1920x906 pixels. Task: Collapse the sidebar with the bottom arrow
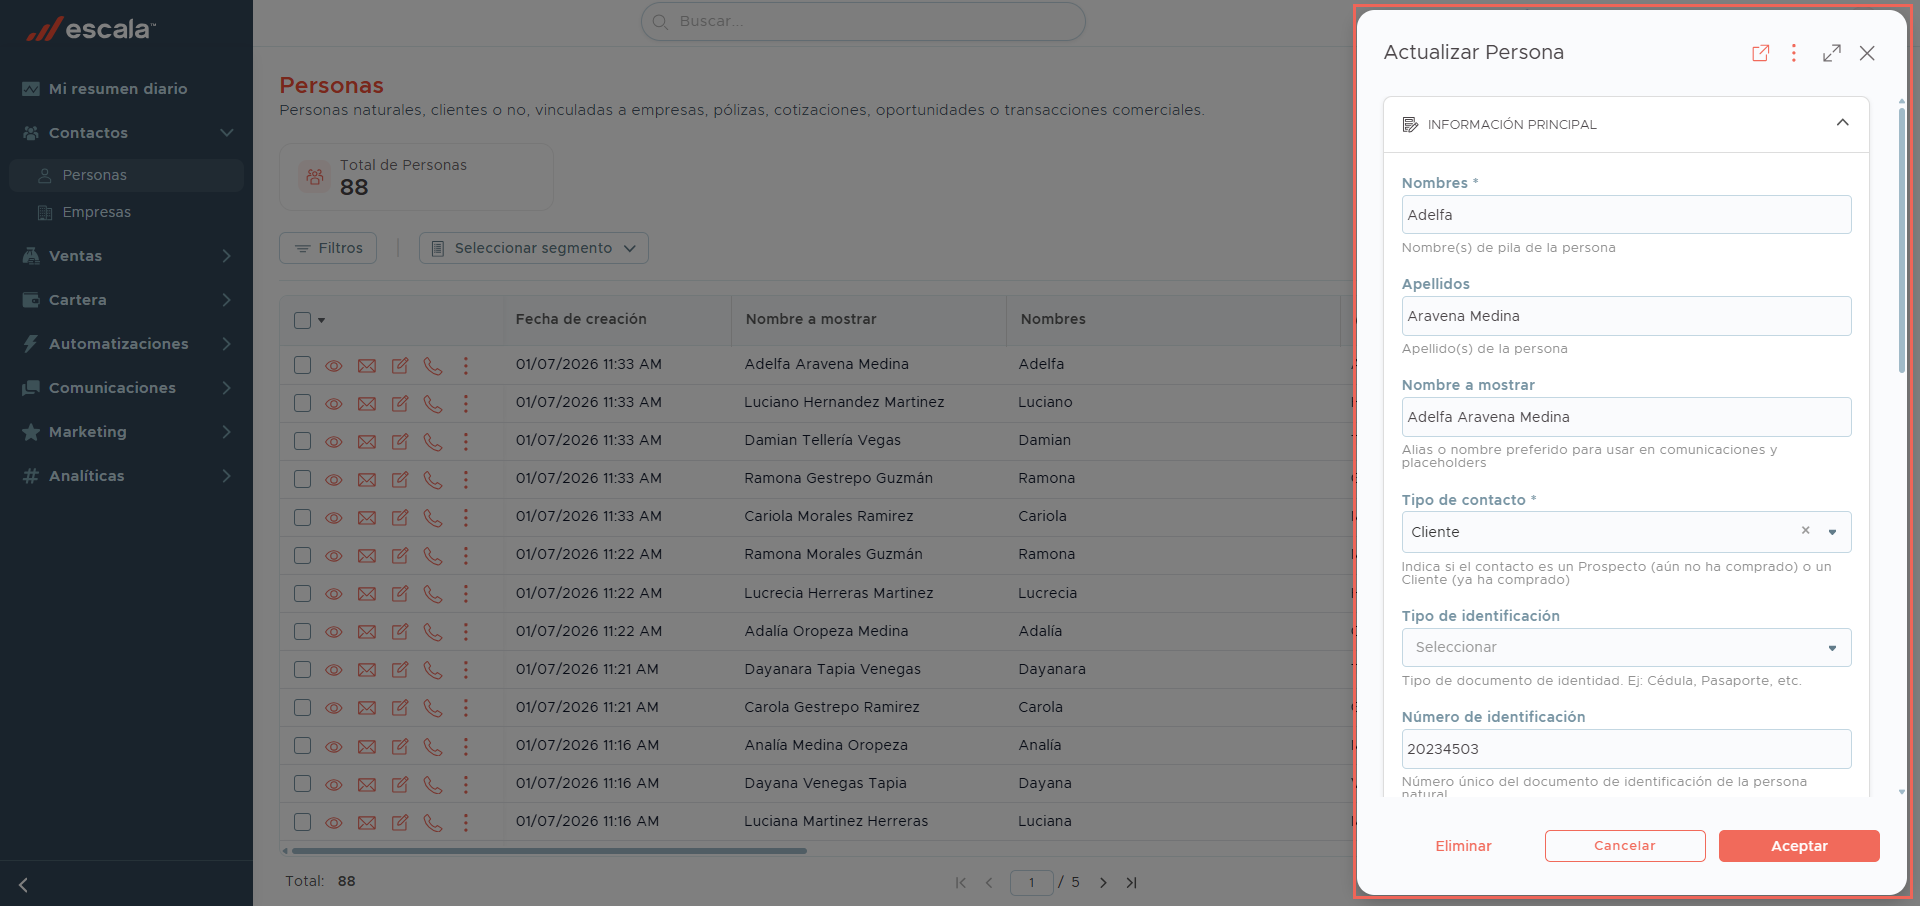(x=23, y=885)
